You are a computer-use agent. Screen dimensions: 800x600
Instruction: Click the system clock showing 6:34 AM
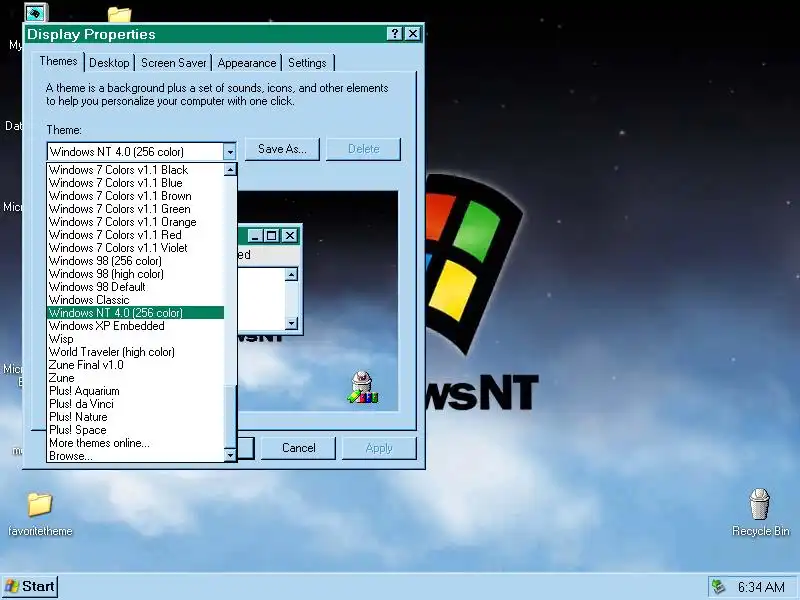point(761,587)
